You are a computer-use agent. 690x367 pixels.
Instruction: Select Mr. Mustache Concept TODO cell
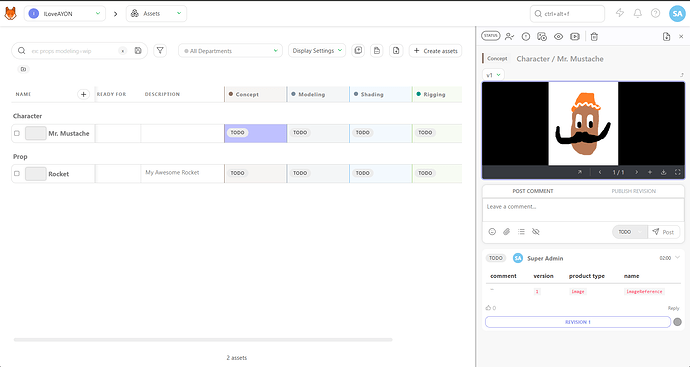point(256,133)
